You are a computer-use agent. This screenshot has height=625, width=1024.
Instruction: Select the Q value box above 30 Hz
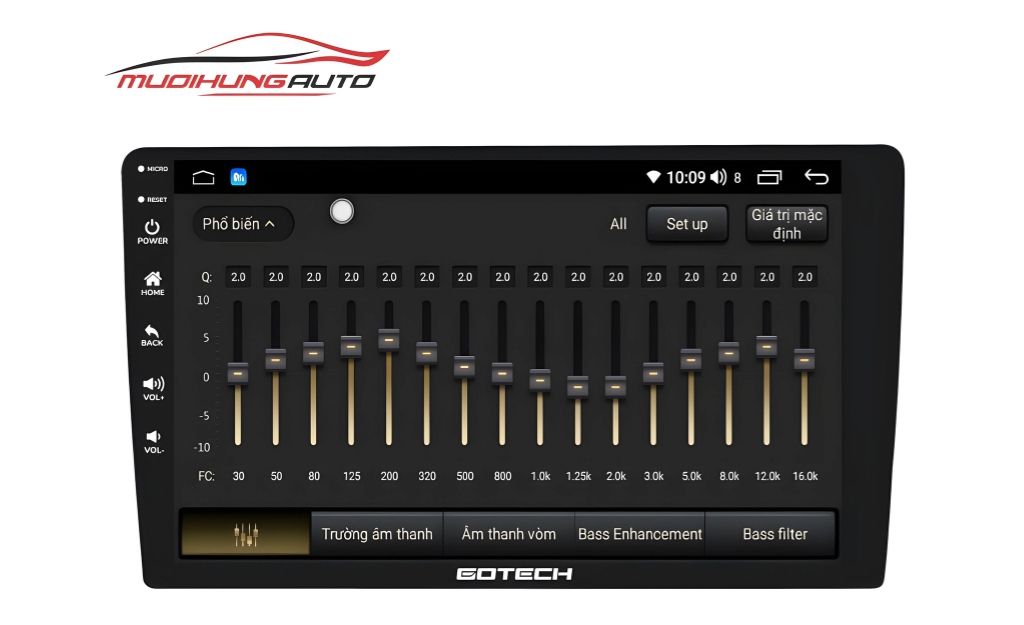tap(238, 277)
